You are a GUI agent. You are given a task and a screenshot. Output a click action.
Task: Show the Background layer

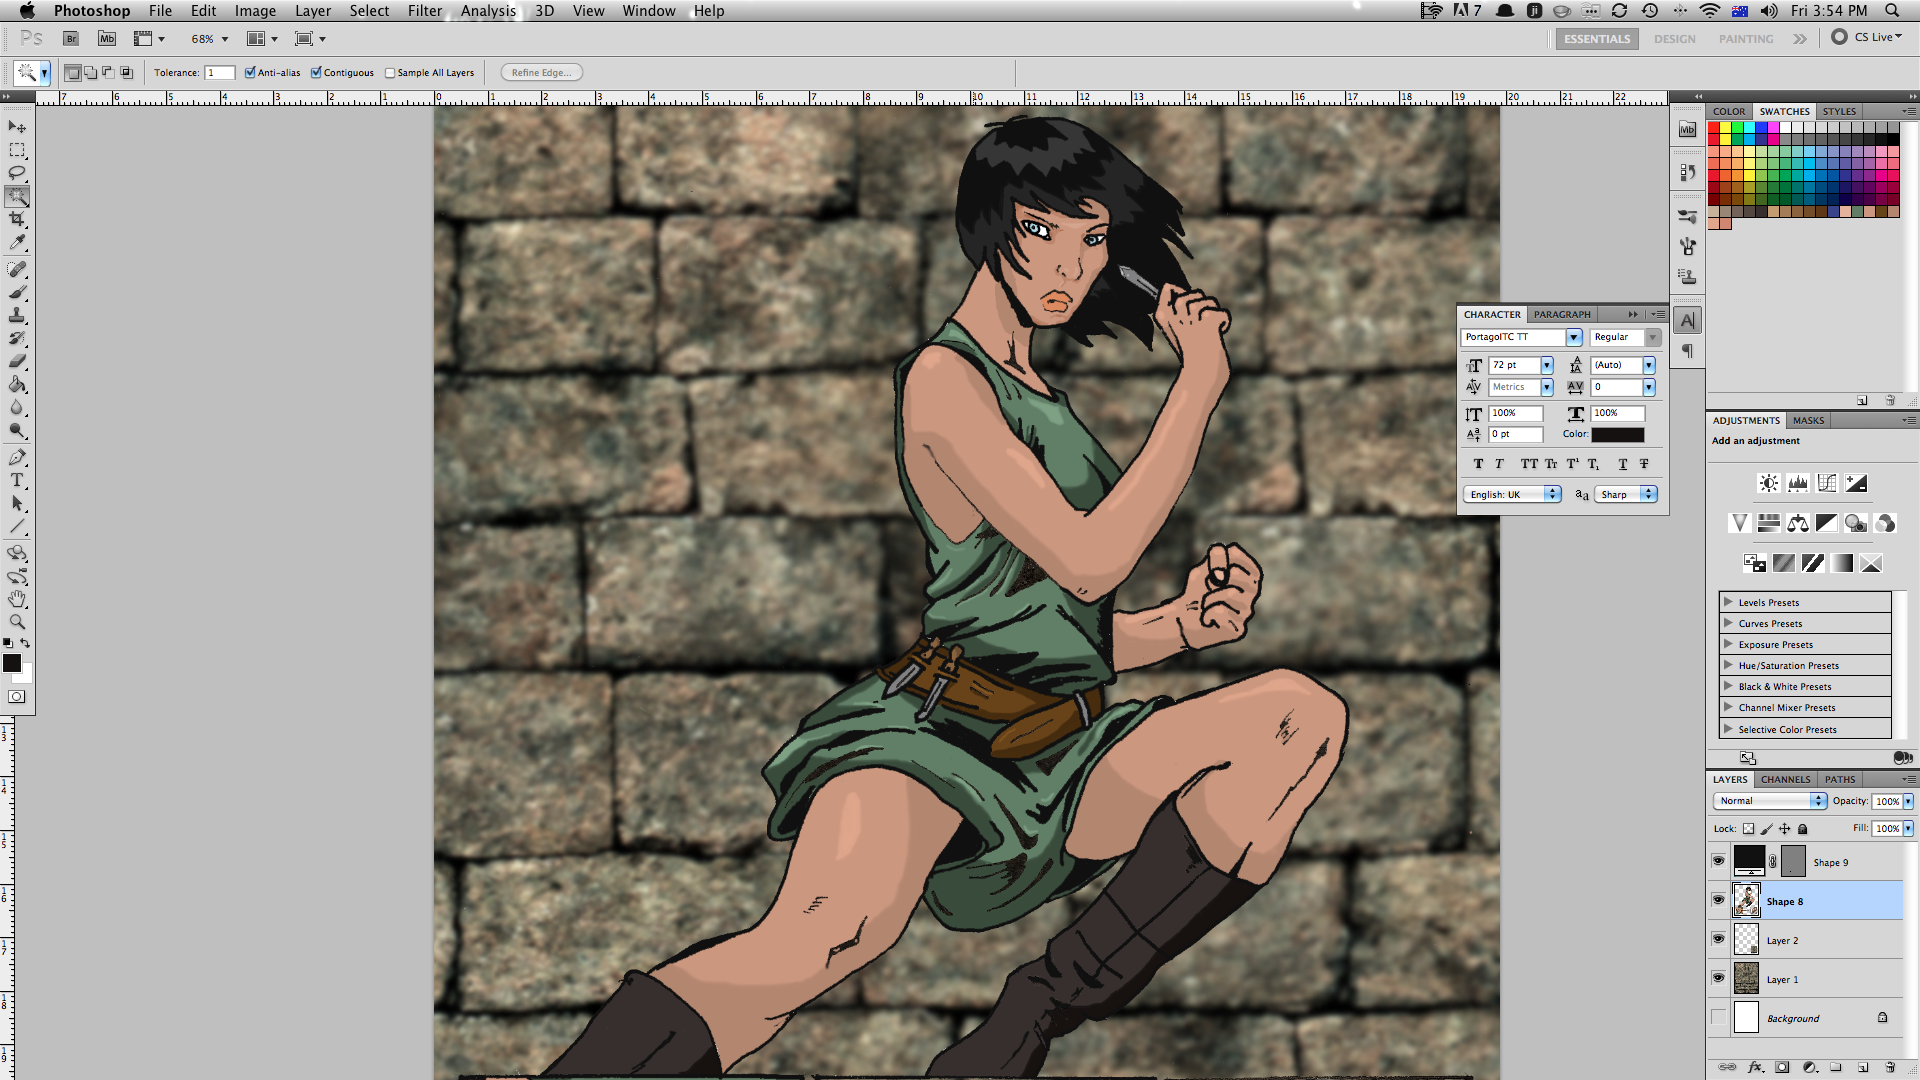click(1718, 1017)
